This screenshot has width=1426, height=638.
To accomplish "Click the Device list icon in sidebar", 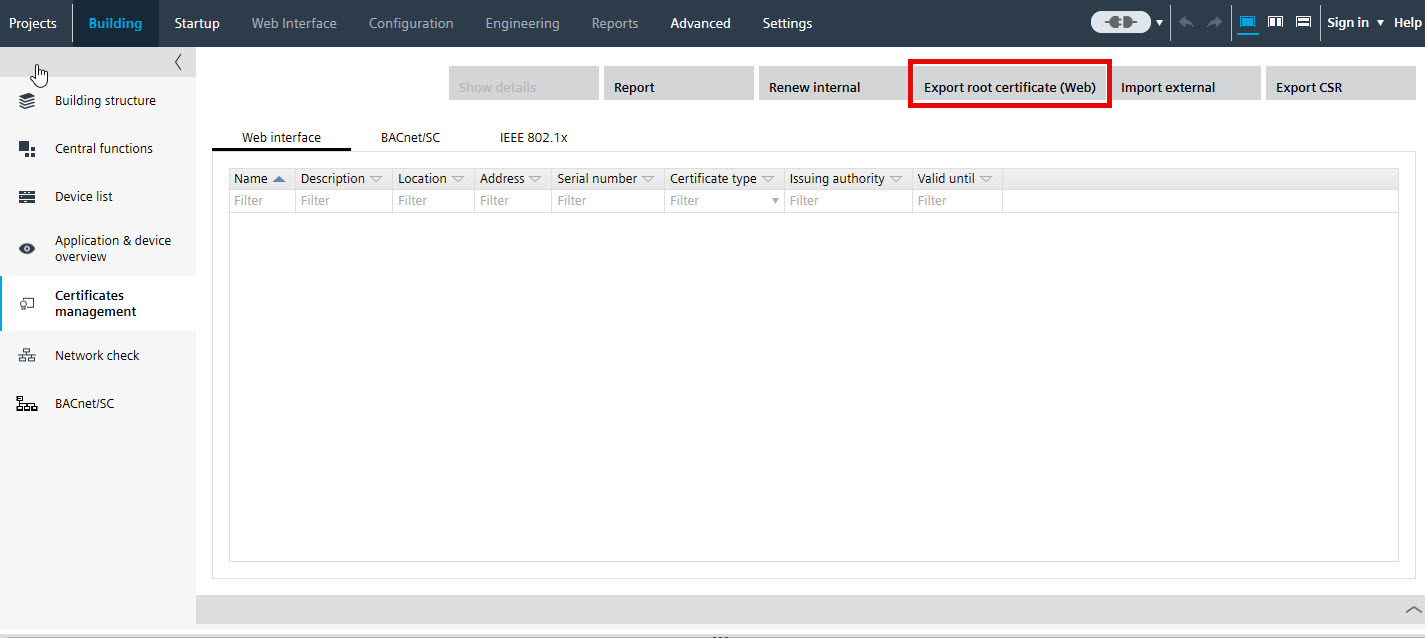I will tap(27, 197).
